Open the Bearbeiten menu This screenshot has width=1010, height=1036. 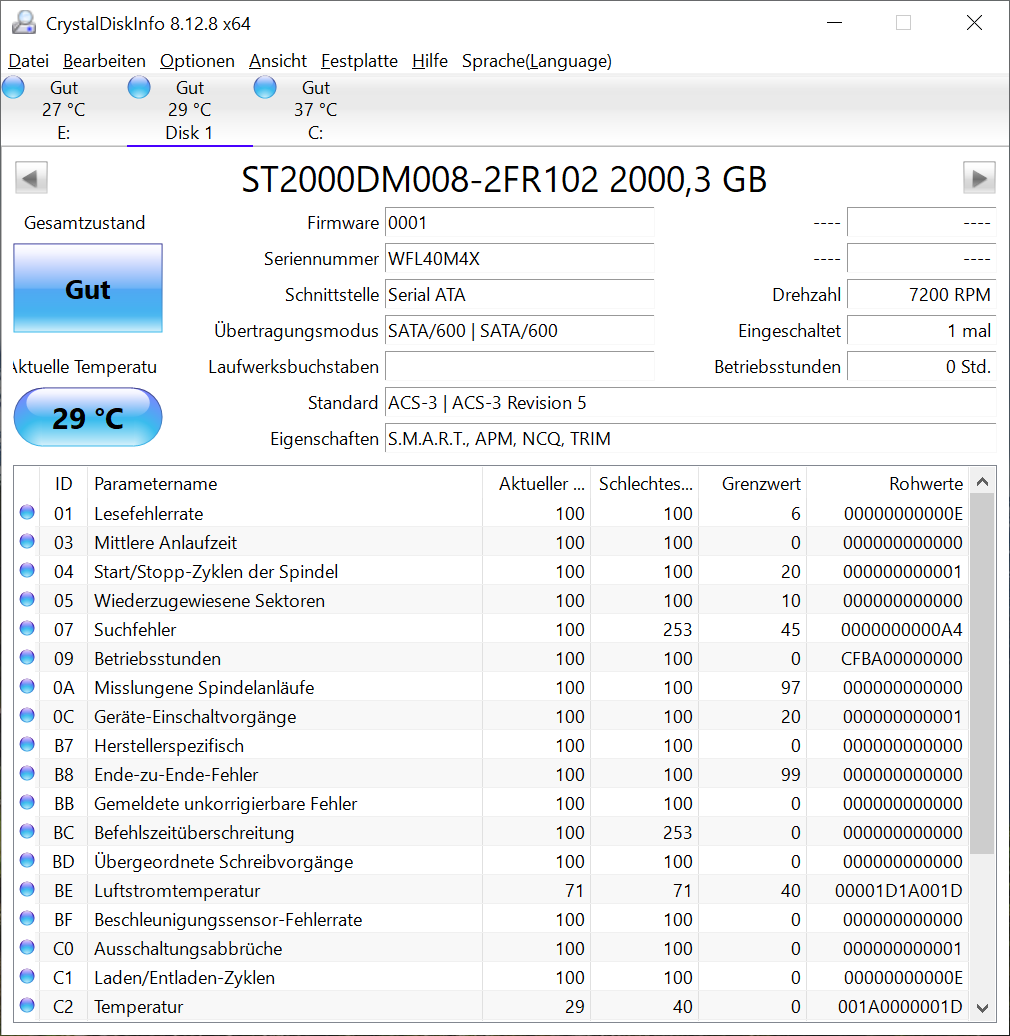tap(104, 61)
